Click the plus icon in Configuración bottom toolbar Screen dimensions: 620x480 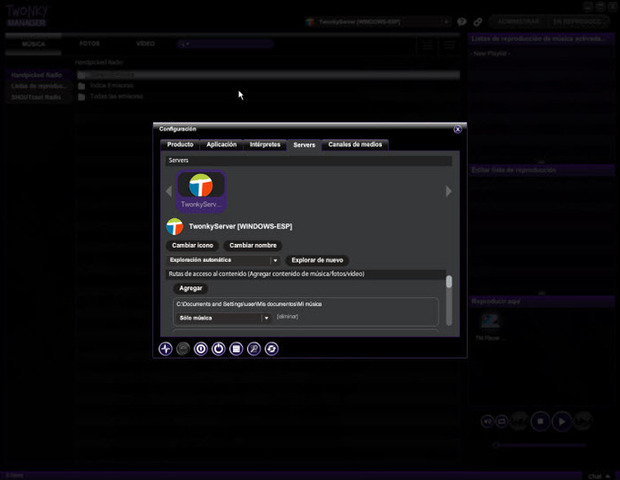(166, 349)
